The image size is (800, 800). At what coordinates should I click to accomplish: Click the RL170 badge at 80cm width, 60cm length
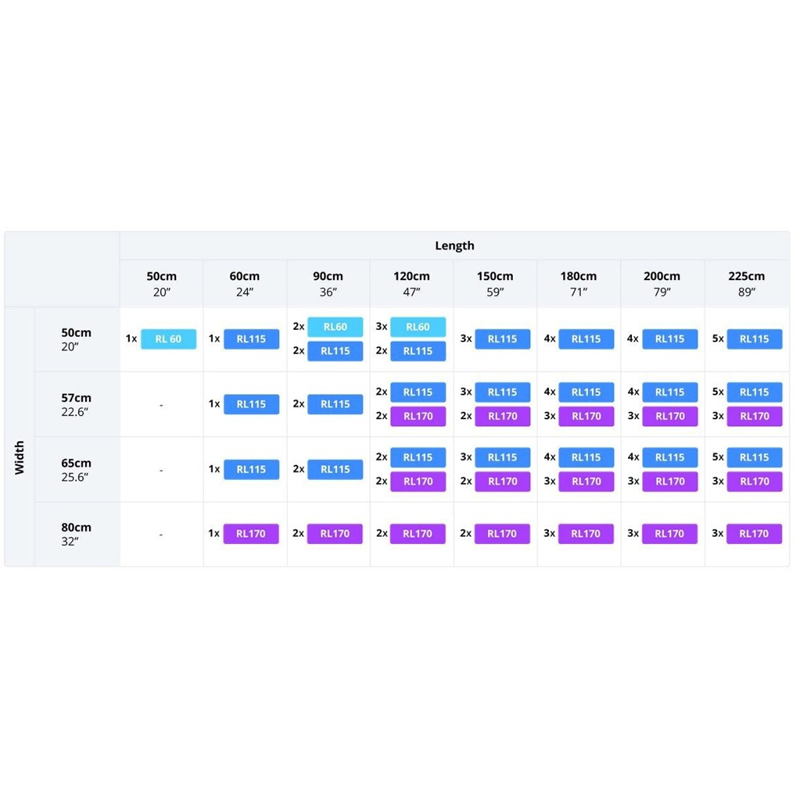point(251,534)
